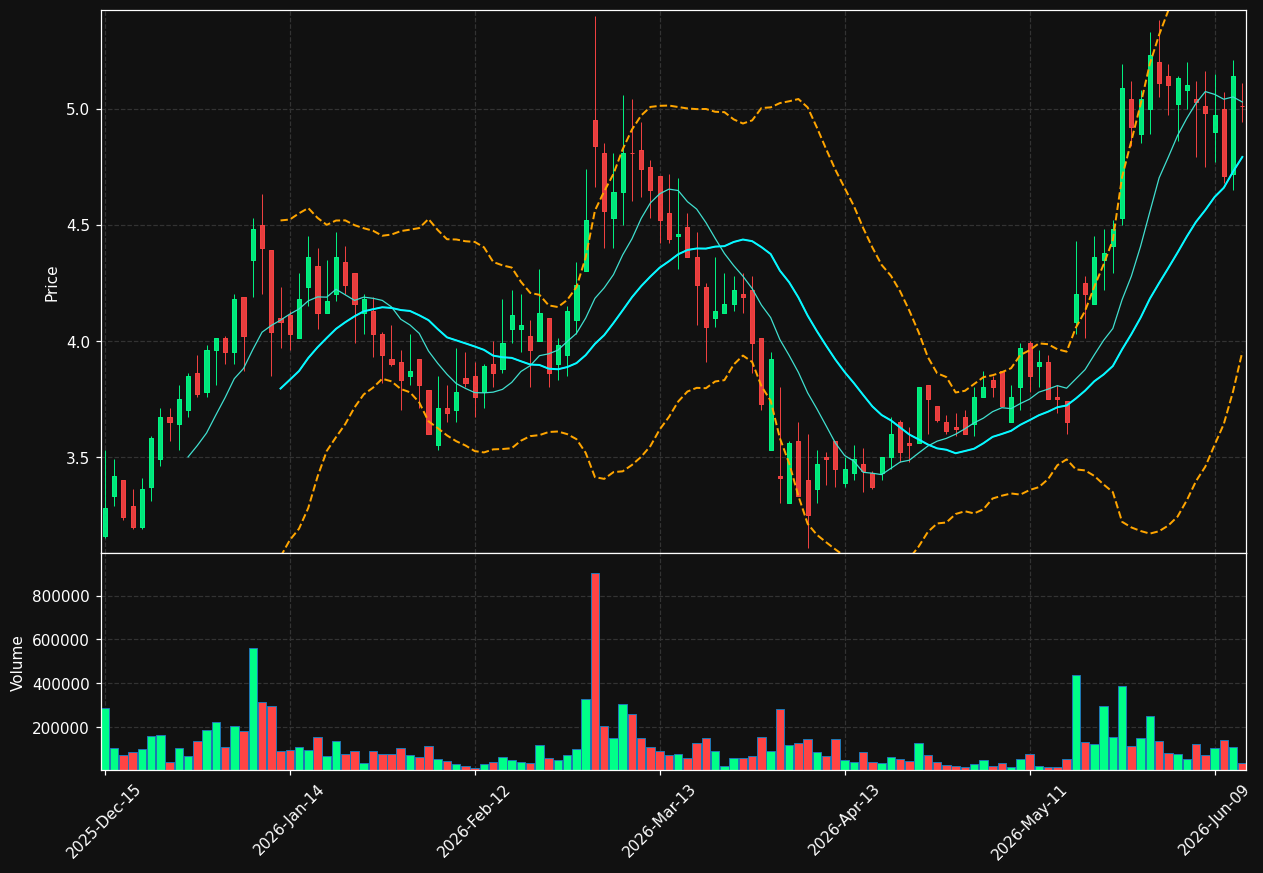Screen dimensions: 1263x873
Task: Click the 2026-Feb-12 date label
Action: 473,821
